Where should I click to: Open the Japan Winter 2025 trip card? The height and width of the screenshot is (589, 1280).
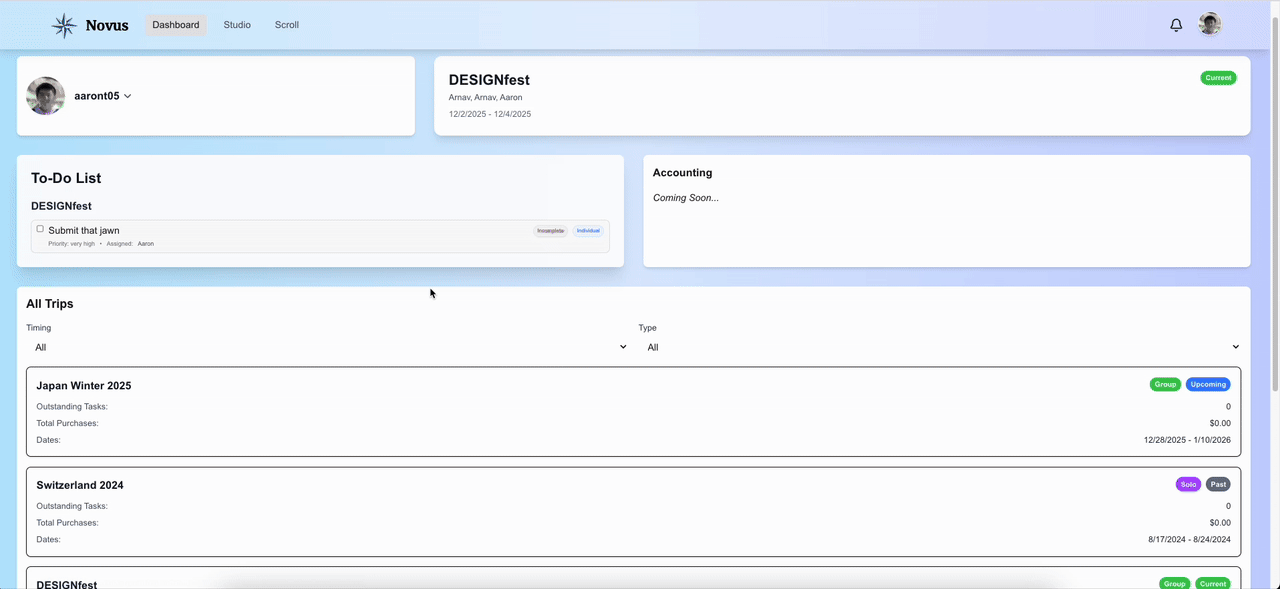click(x=632, y=412)
